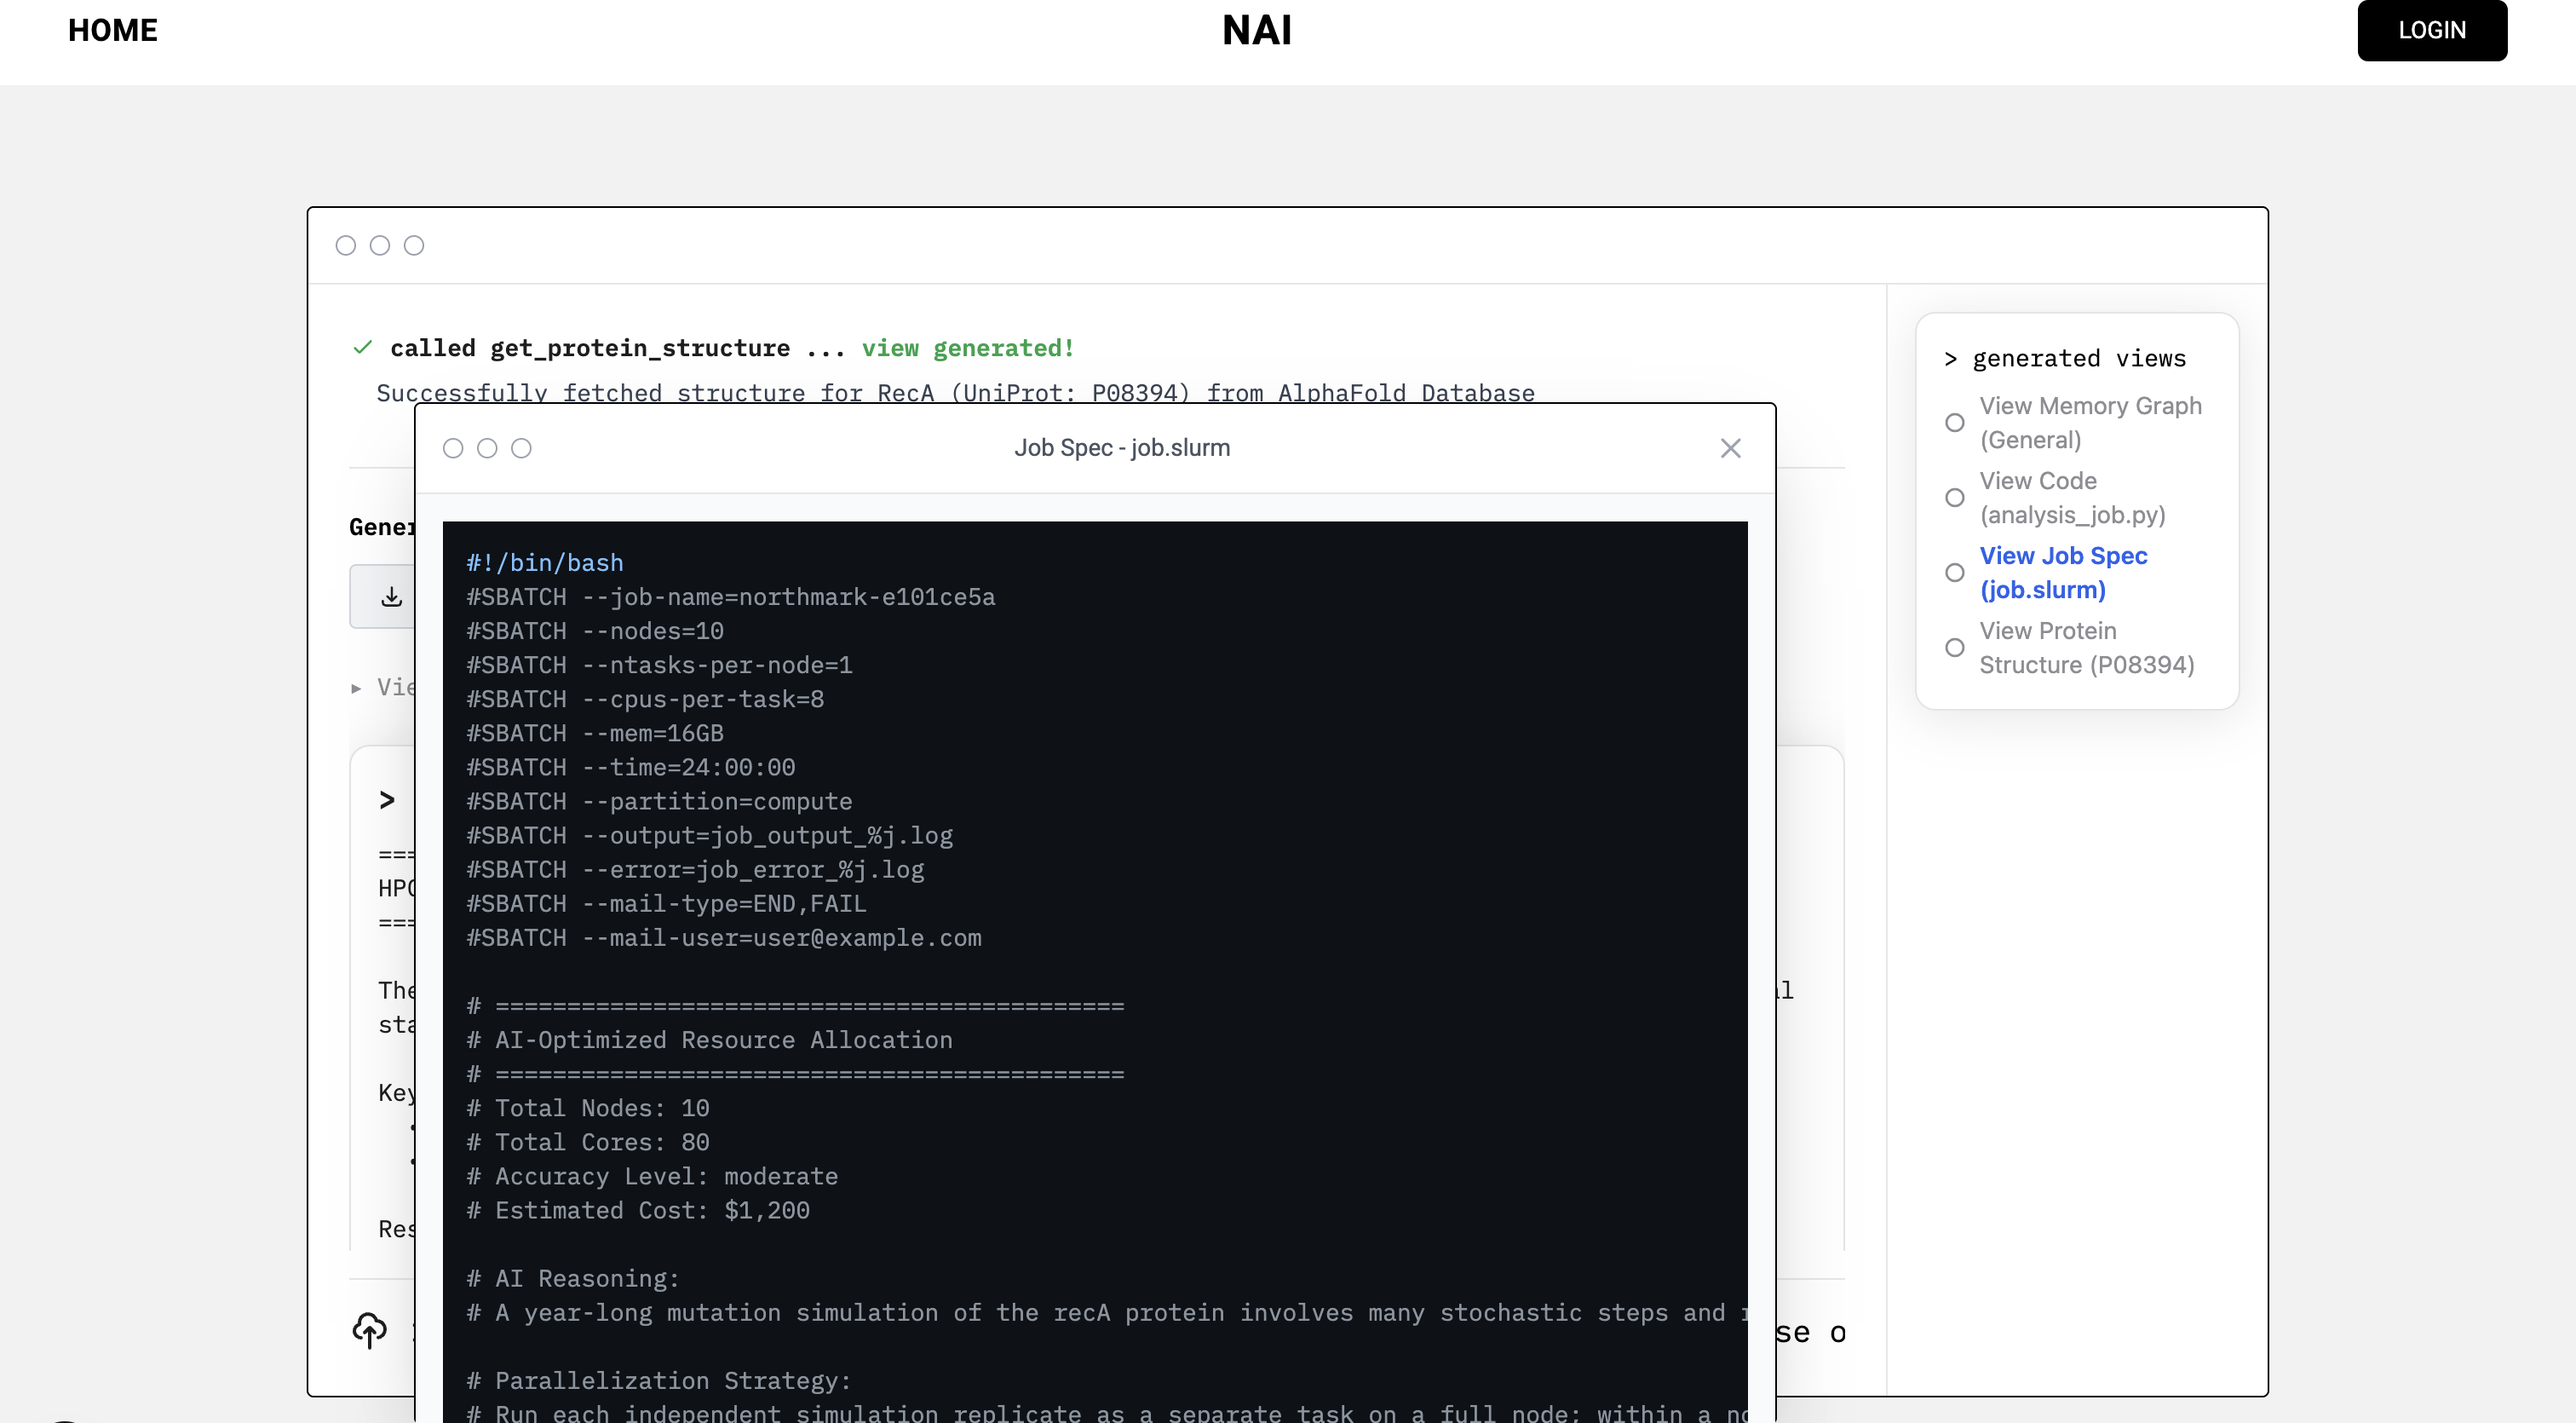2576x1423 pixels.
Task: Click the NAI logo title
Action: pos(1257,30)
